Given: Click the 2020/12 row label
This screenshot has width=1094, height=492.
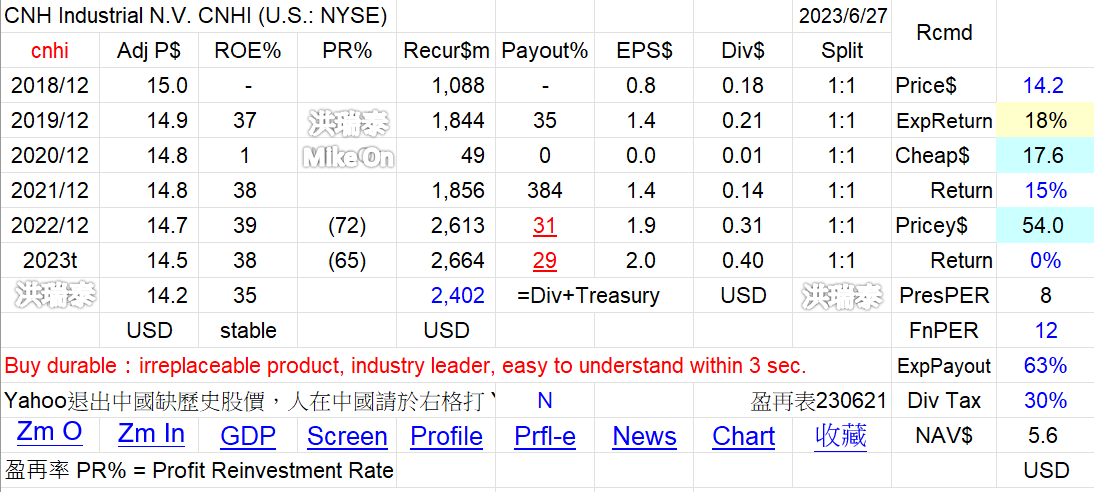Looking at the screenshot, I should click(x=50, y=155).
